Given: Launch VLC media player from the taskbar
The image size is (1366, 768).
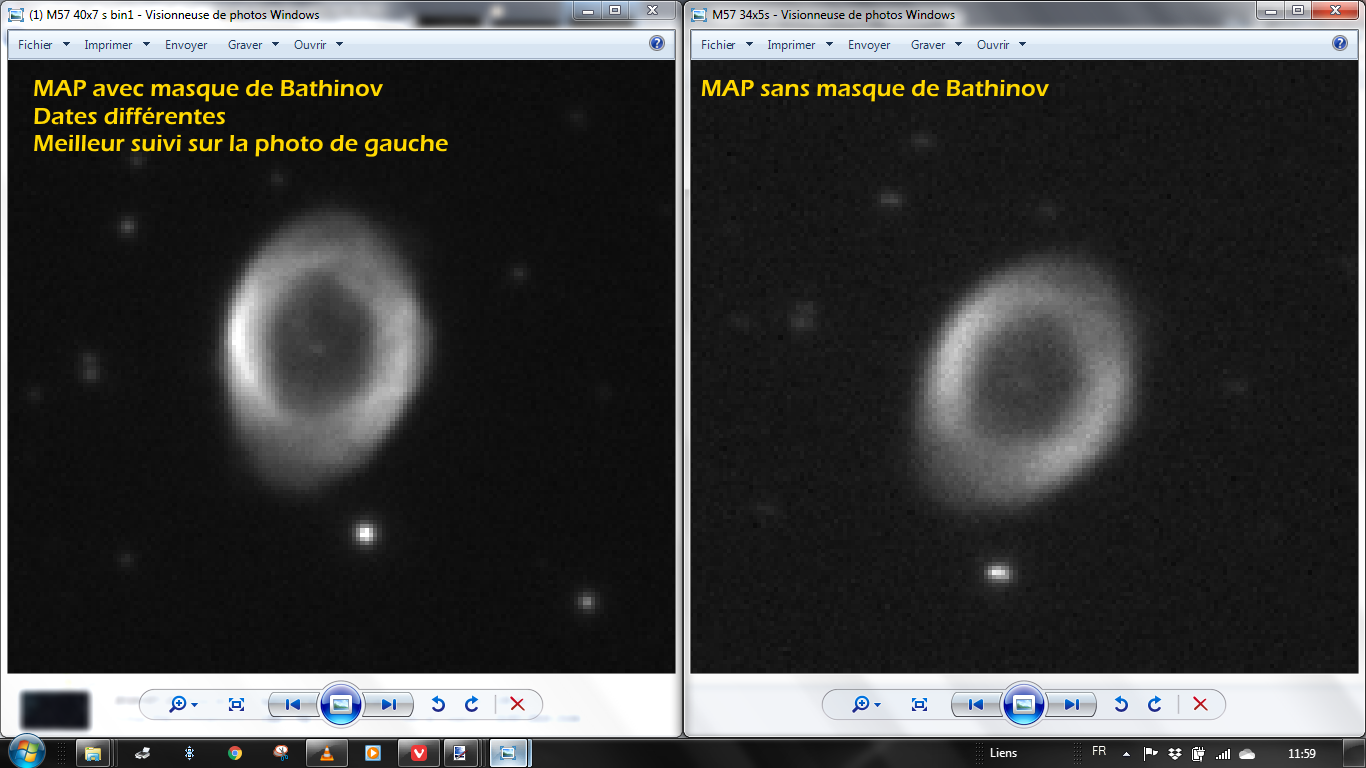Looking at the screenshot, I should 325,752.
